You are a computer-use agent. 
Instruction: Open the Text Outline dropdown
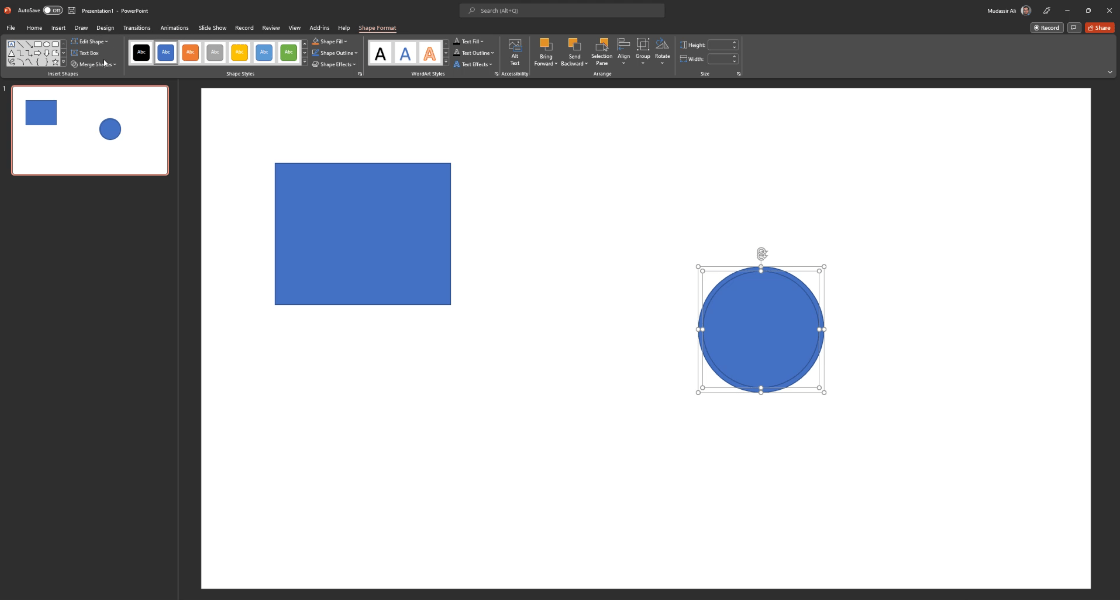point(474,53)
